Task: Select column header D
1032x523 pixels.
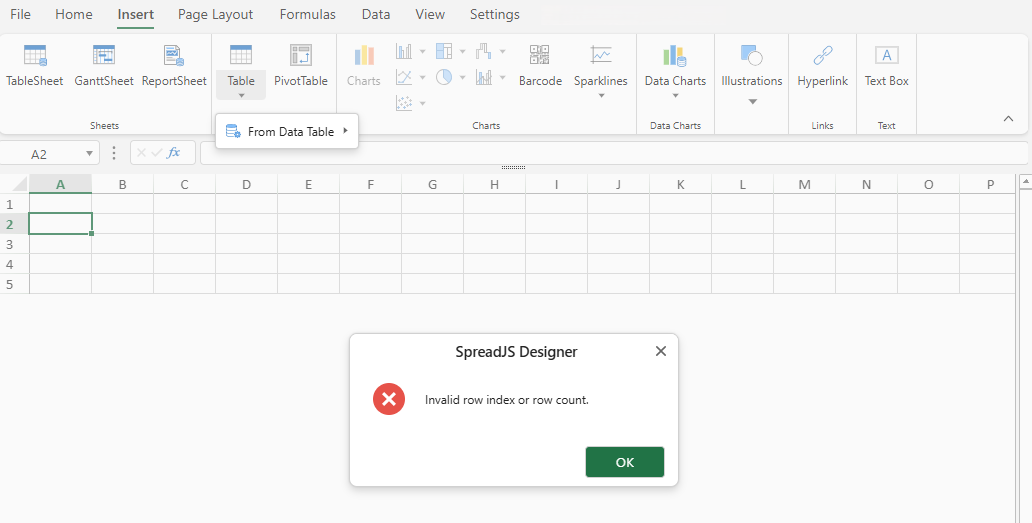Action: [246, 184]
